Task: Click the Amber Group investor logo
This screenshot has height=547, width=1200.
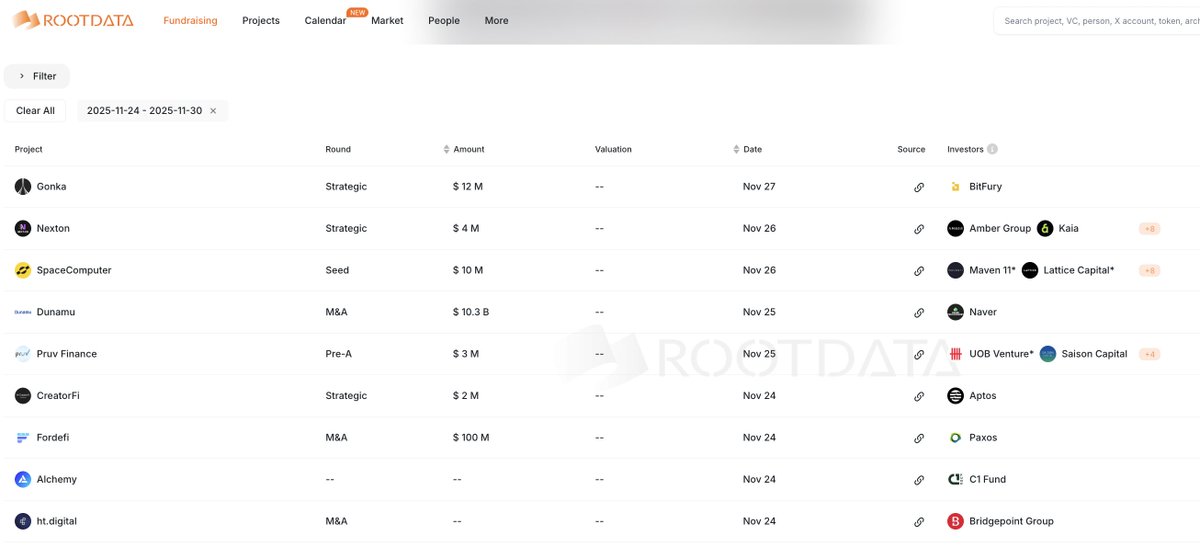Action: point(955,229)
